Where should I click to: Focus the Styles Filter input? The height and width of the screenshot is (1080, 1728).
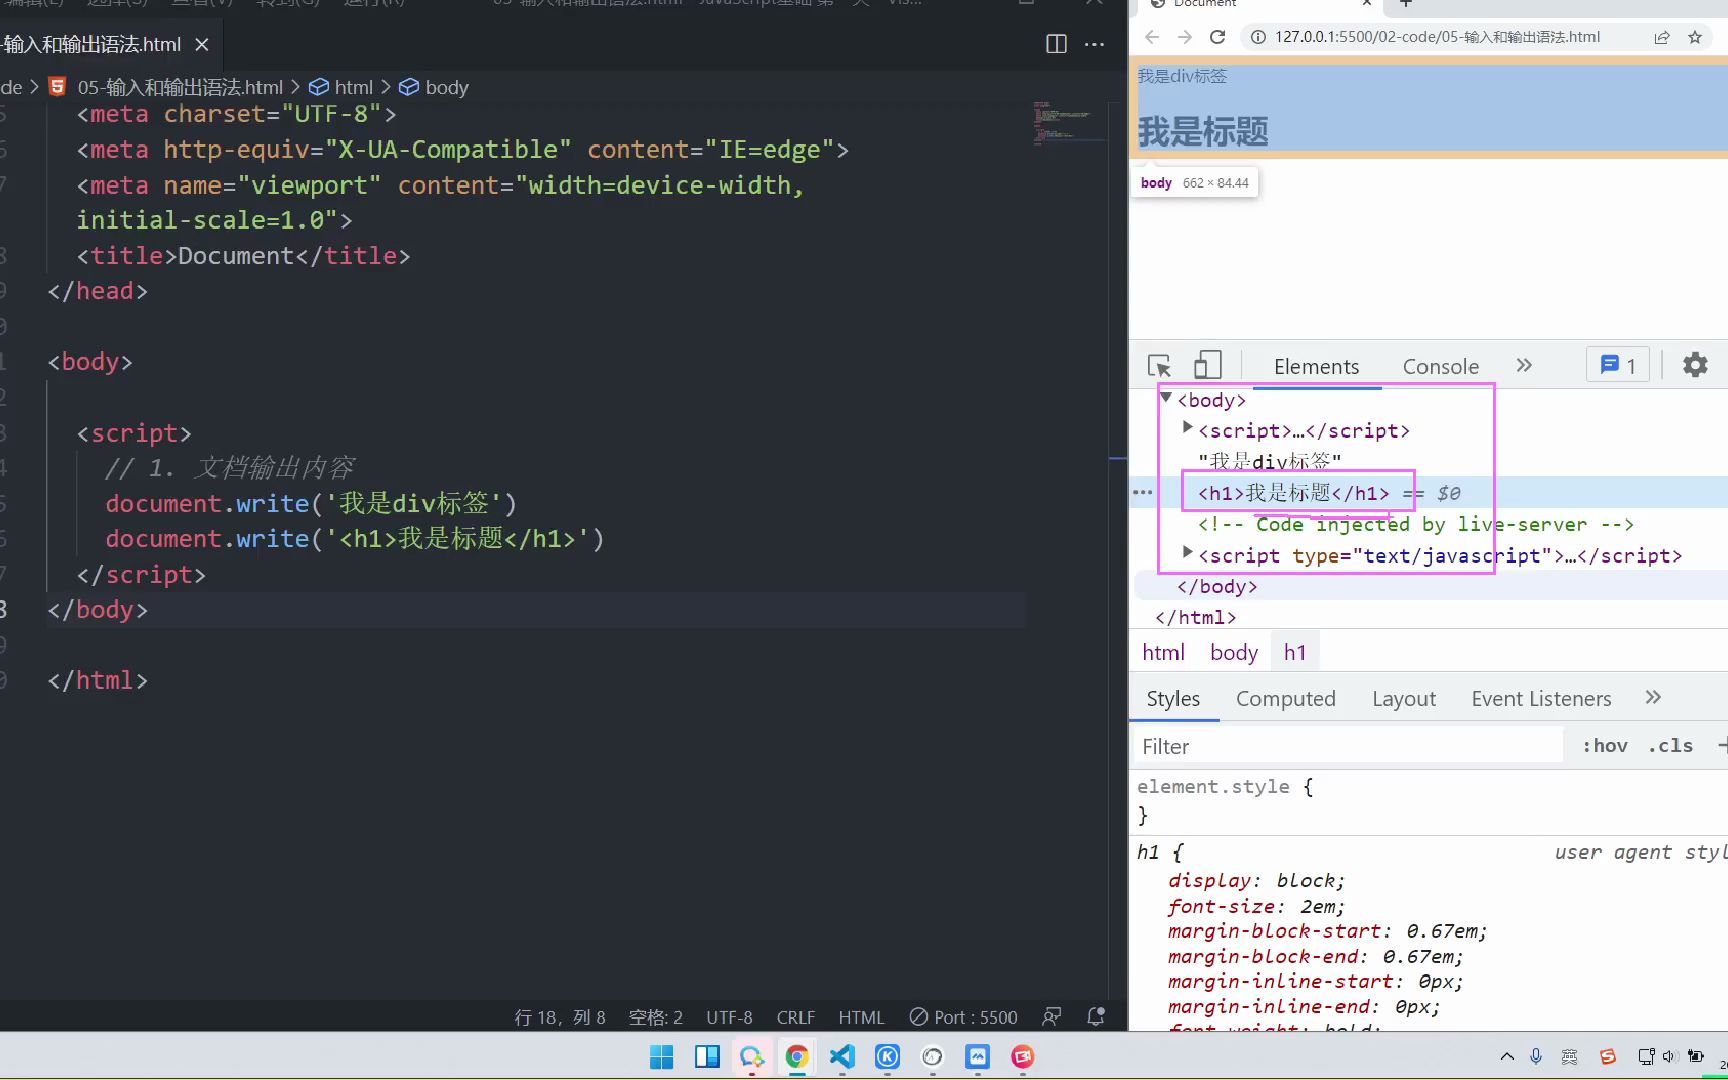[1346, 746]
